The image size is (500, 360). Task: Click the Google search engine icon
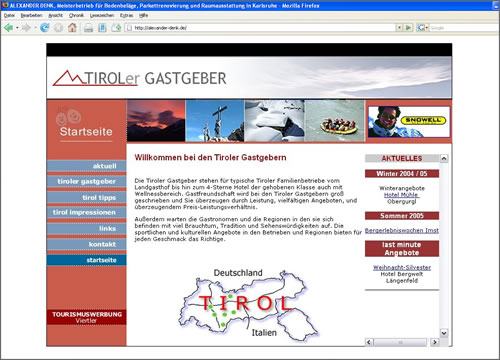[x=421, y=28]
